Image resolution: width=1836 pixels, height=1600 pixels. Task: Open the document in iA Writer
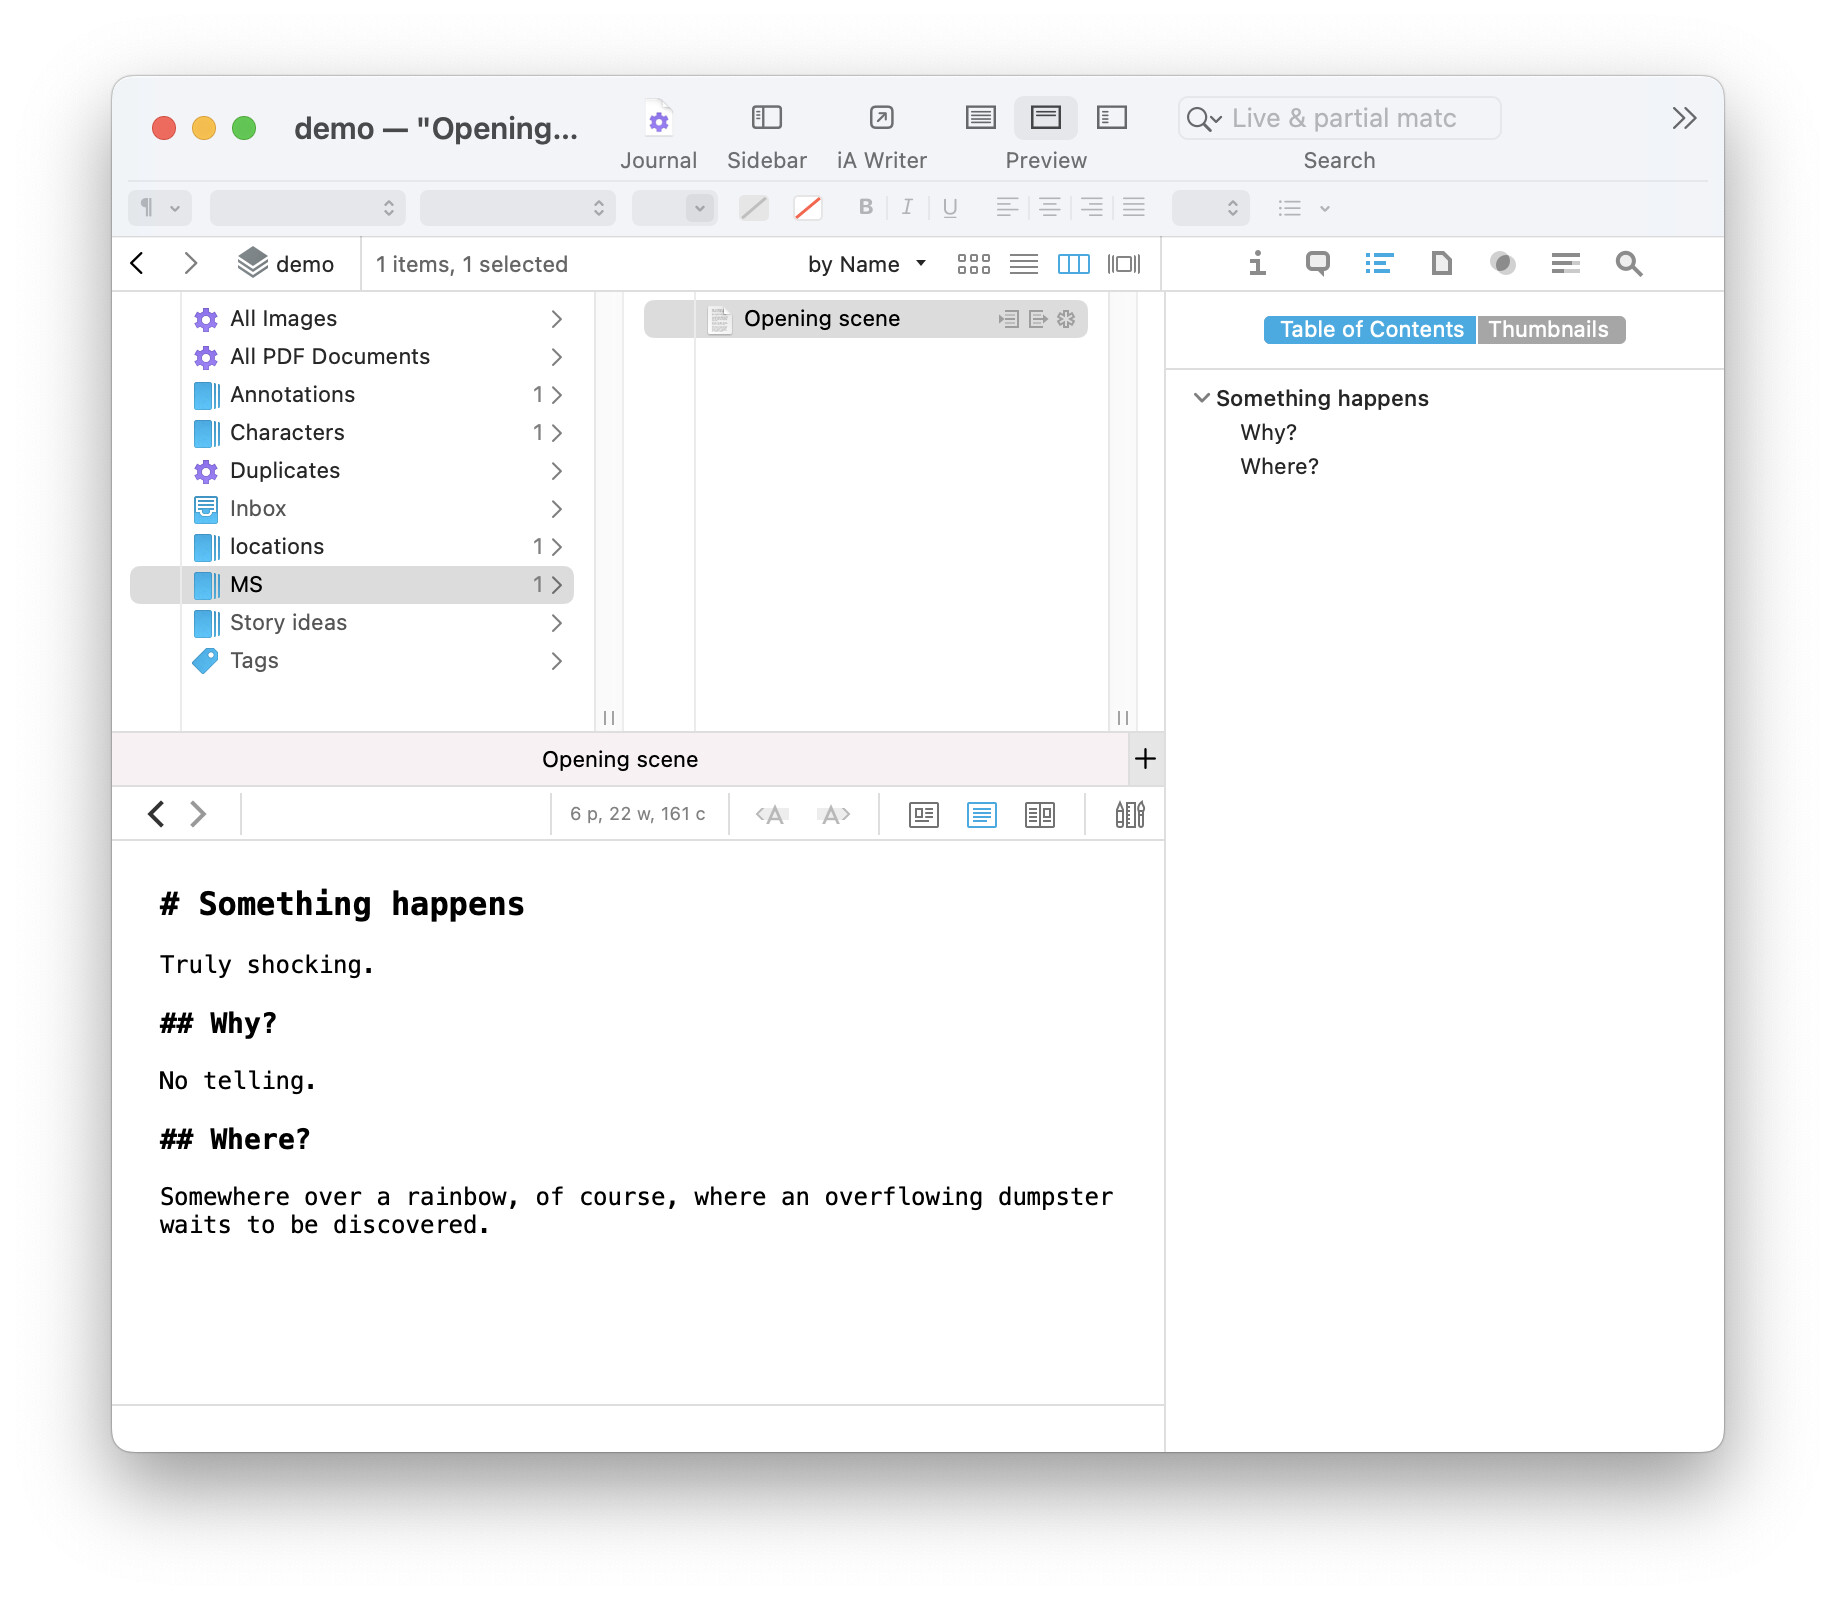click(881, 120)
